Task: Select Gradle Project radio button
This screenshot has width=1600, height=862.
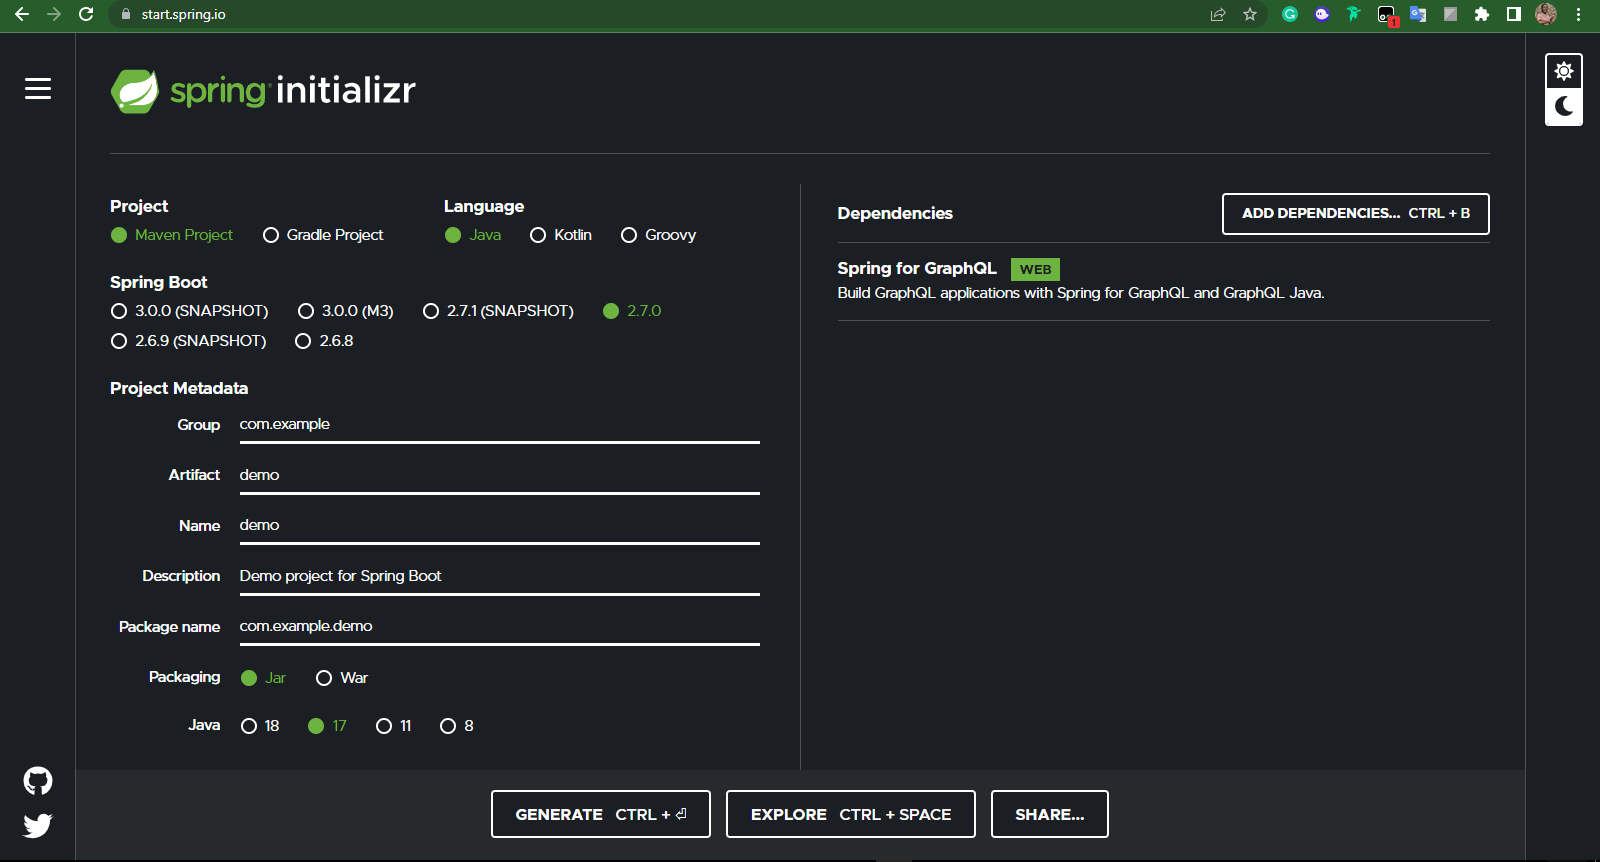Action: [x=271, y=235]
